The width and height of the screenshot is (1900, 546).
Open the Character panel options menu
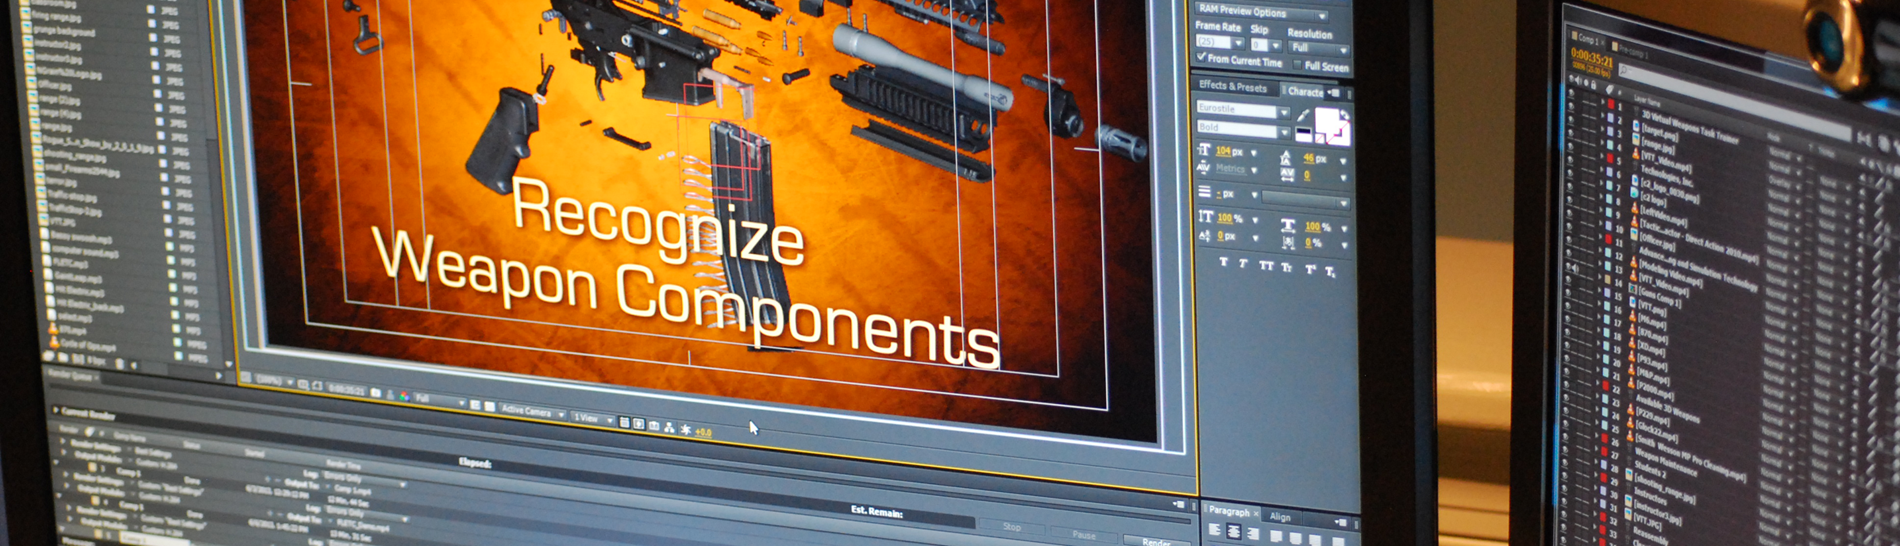pos(1333,93)
